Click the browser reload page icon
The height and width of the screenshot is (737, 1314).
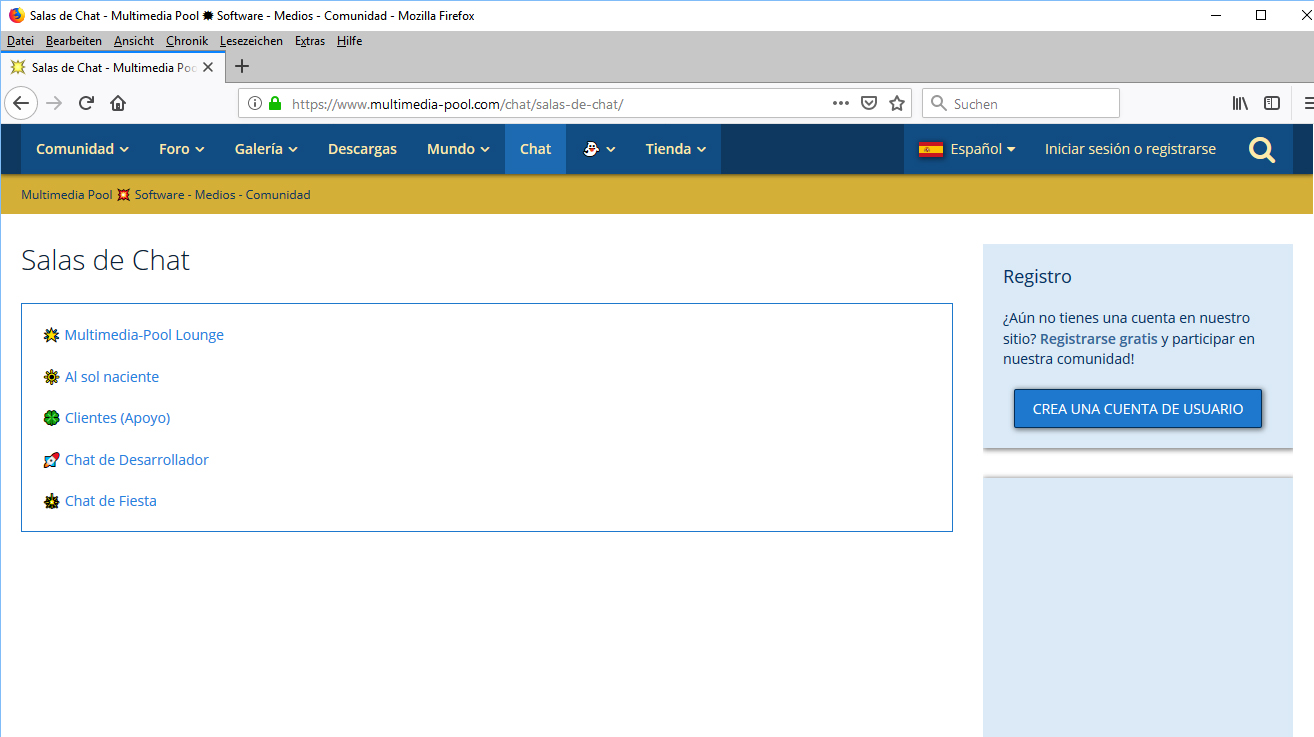pyautogui.click(x=87, y=103)
